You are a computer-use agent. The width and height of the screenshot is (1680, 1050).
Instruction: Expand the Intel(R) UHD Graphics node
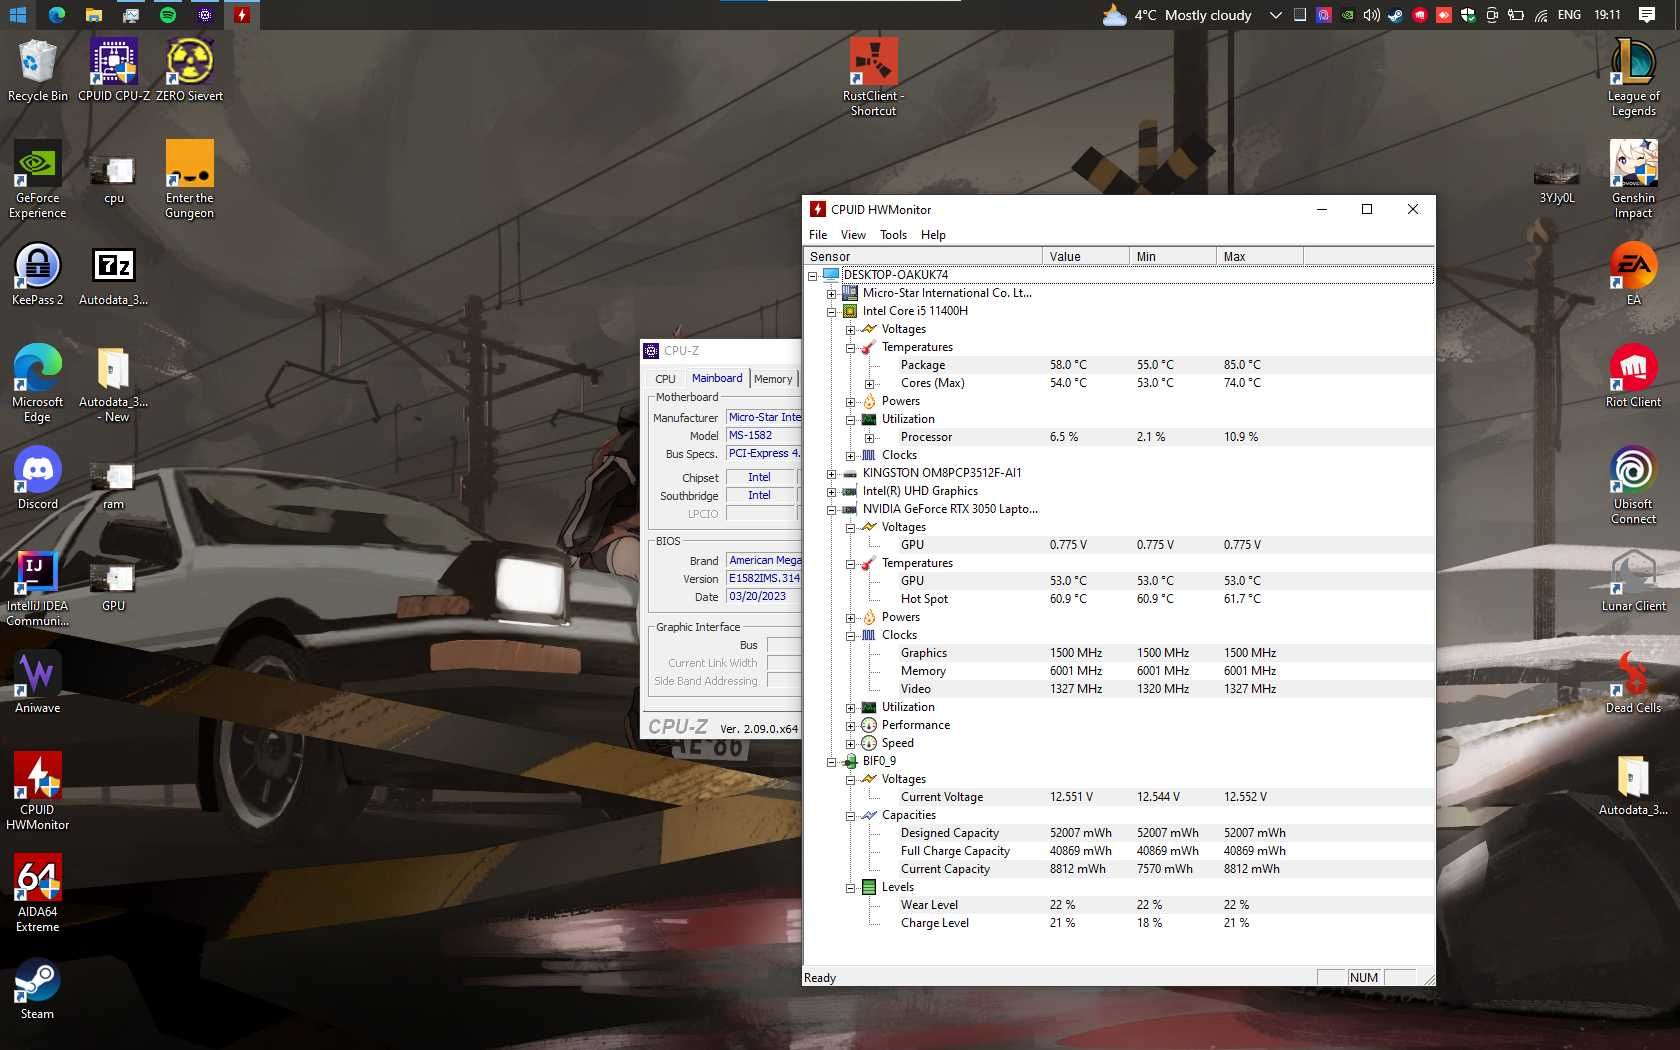coord(831,492)
